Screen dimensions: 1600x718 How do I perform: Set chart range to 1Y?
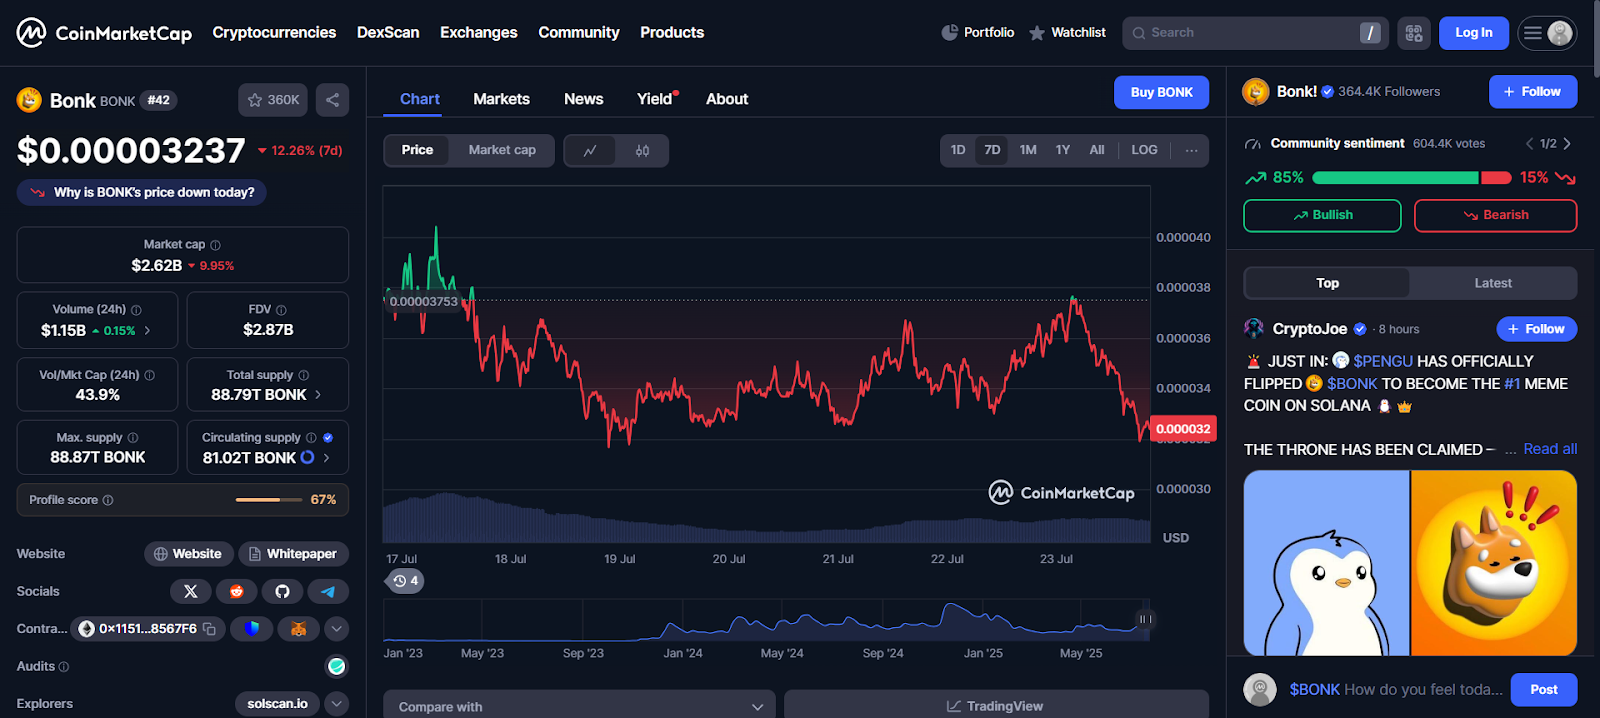click(1063, 150)
